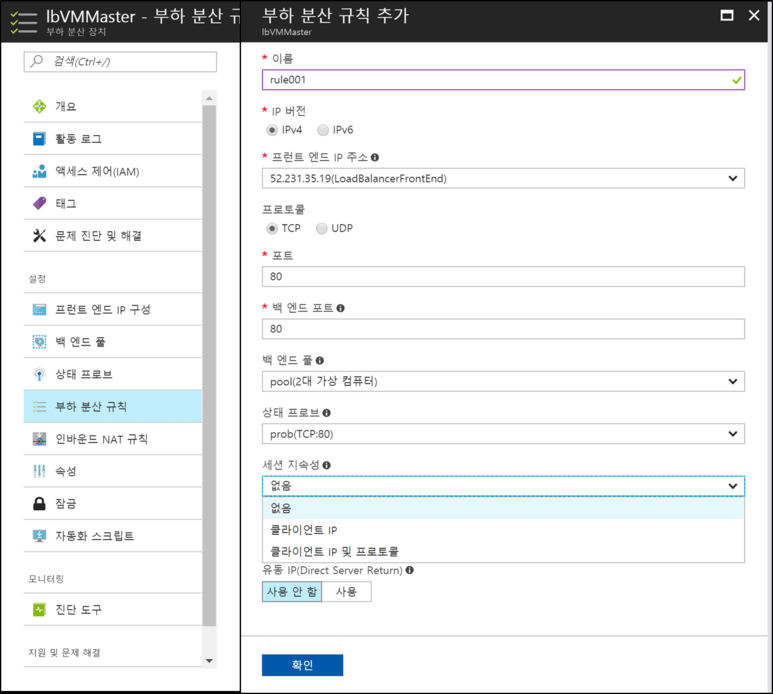773x694 pixels.
Task: Select the UDP protocol radio button
Action: [321, 228]
